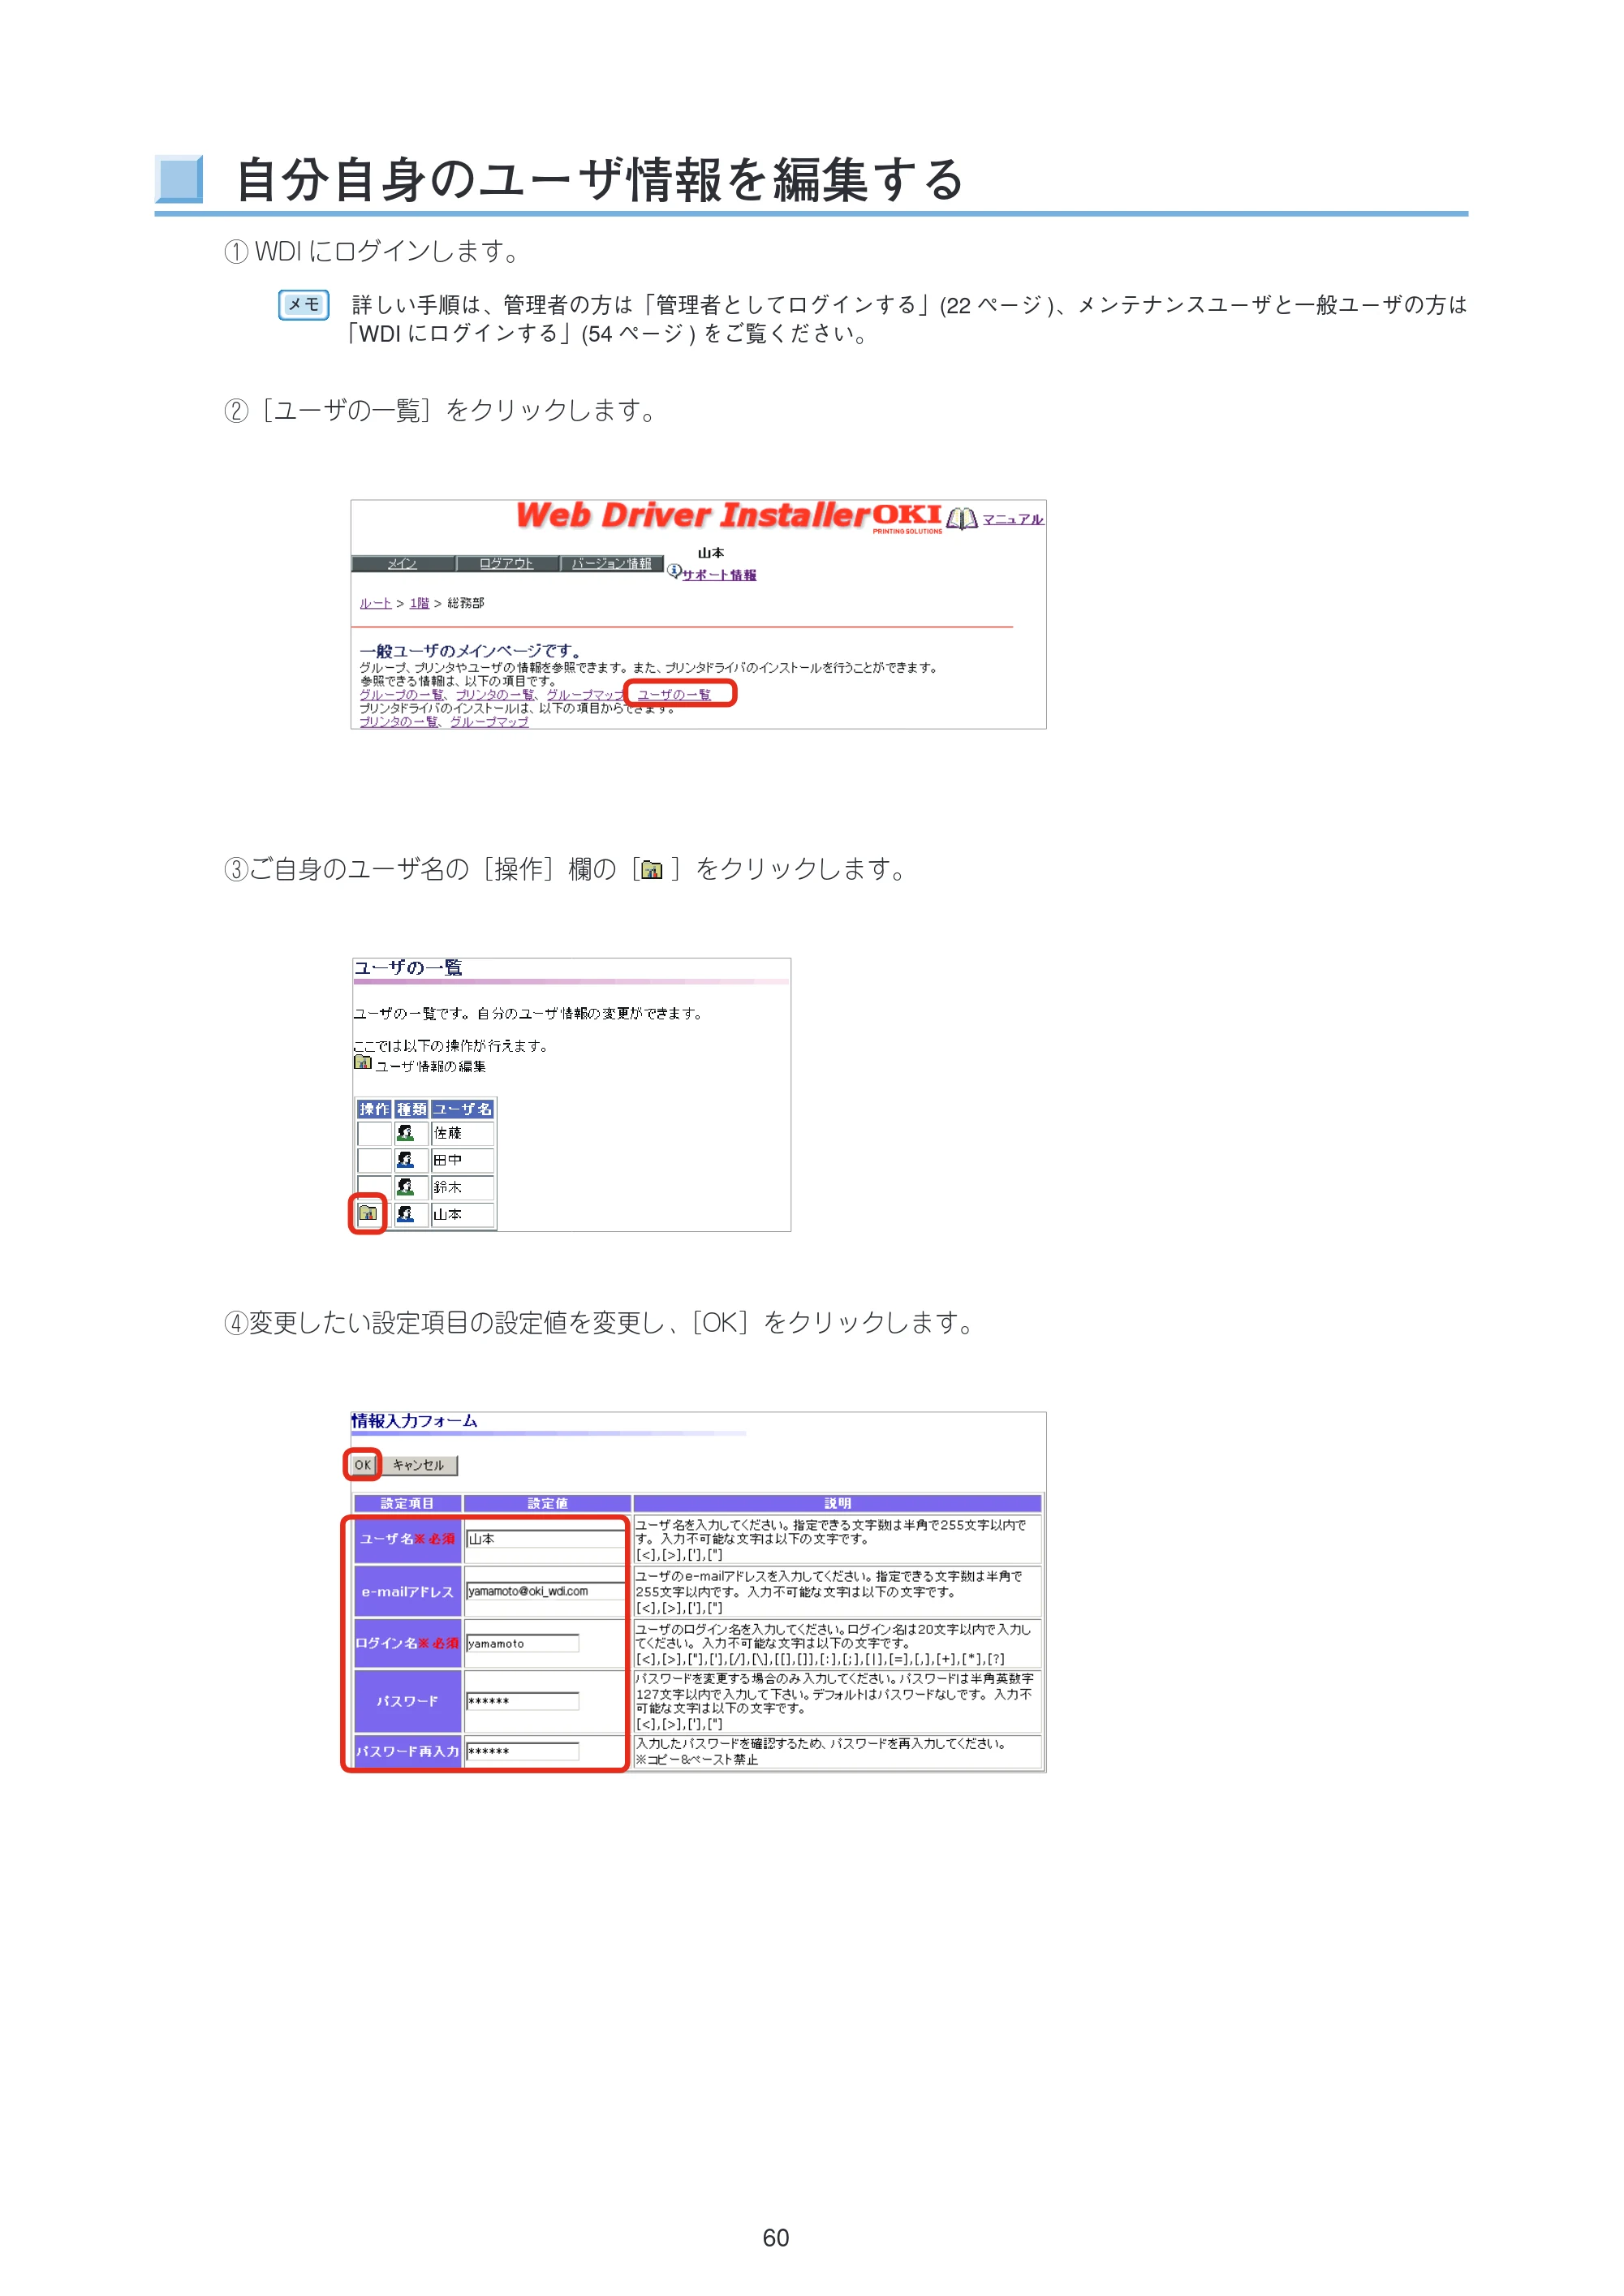Click the page number 60

click(775, 2238)
